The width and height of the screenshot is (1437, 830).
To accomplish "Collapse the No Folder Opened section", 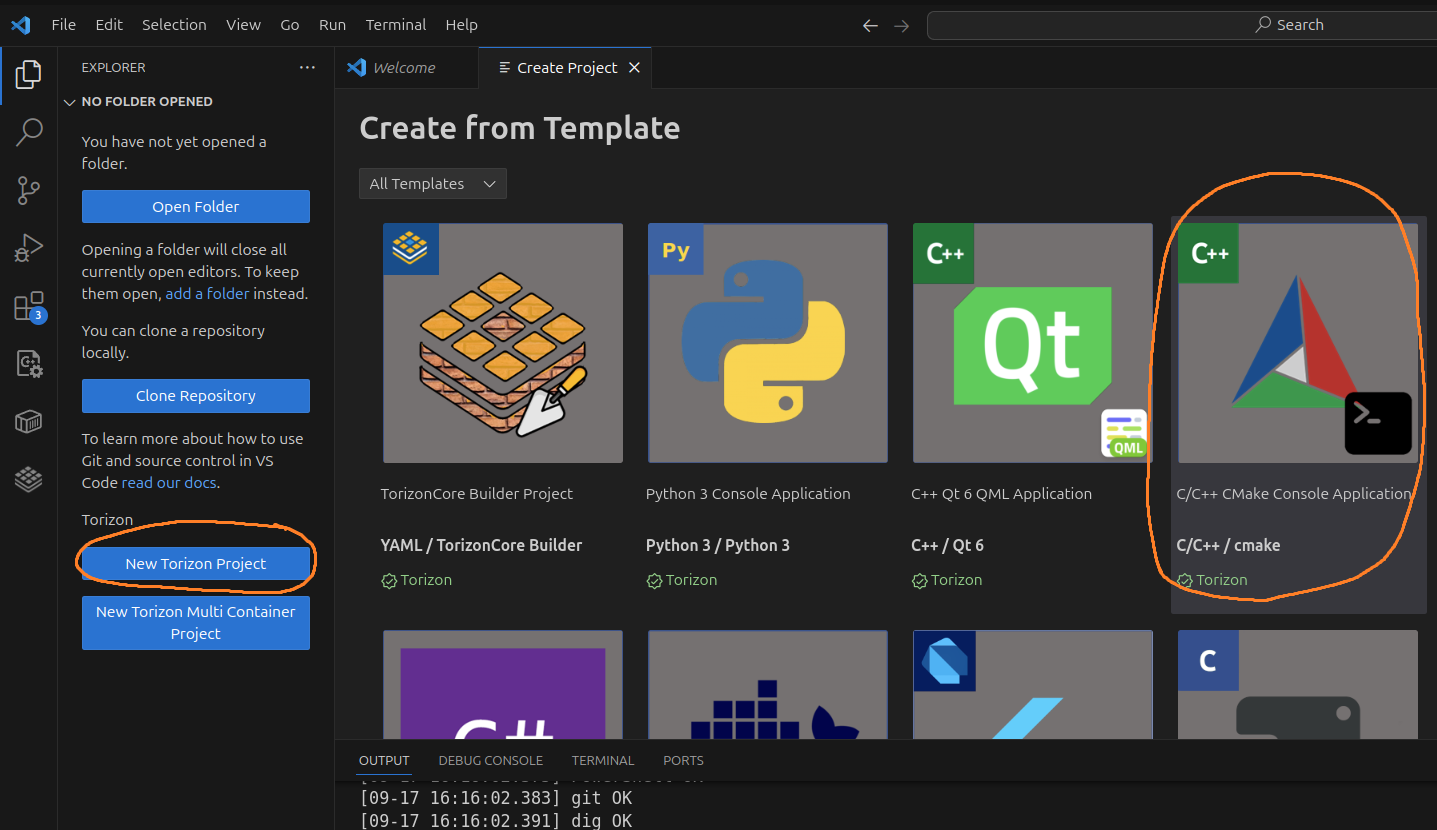I will click(70, 102).
